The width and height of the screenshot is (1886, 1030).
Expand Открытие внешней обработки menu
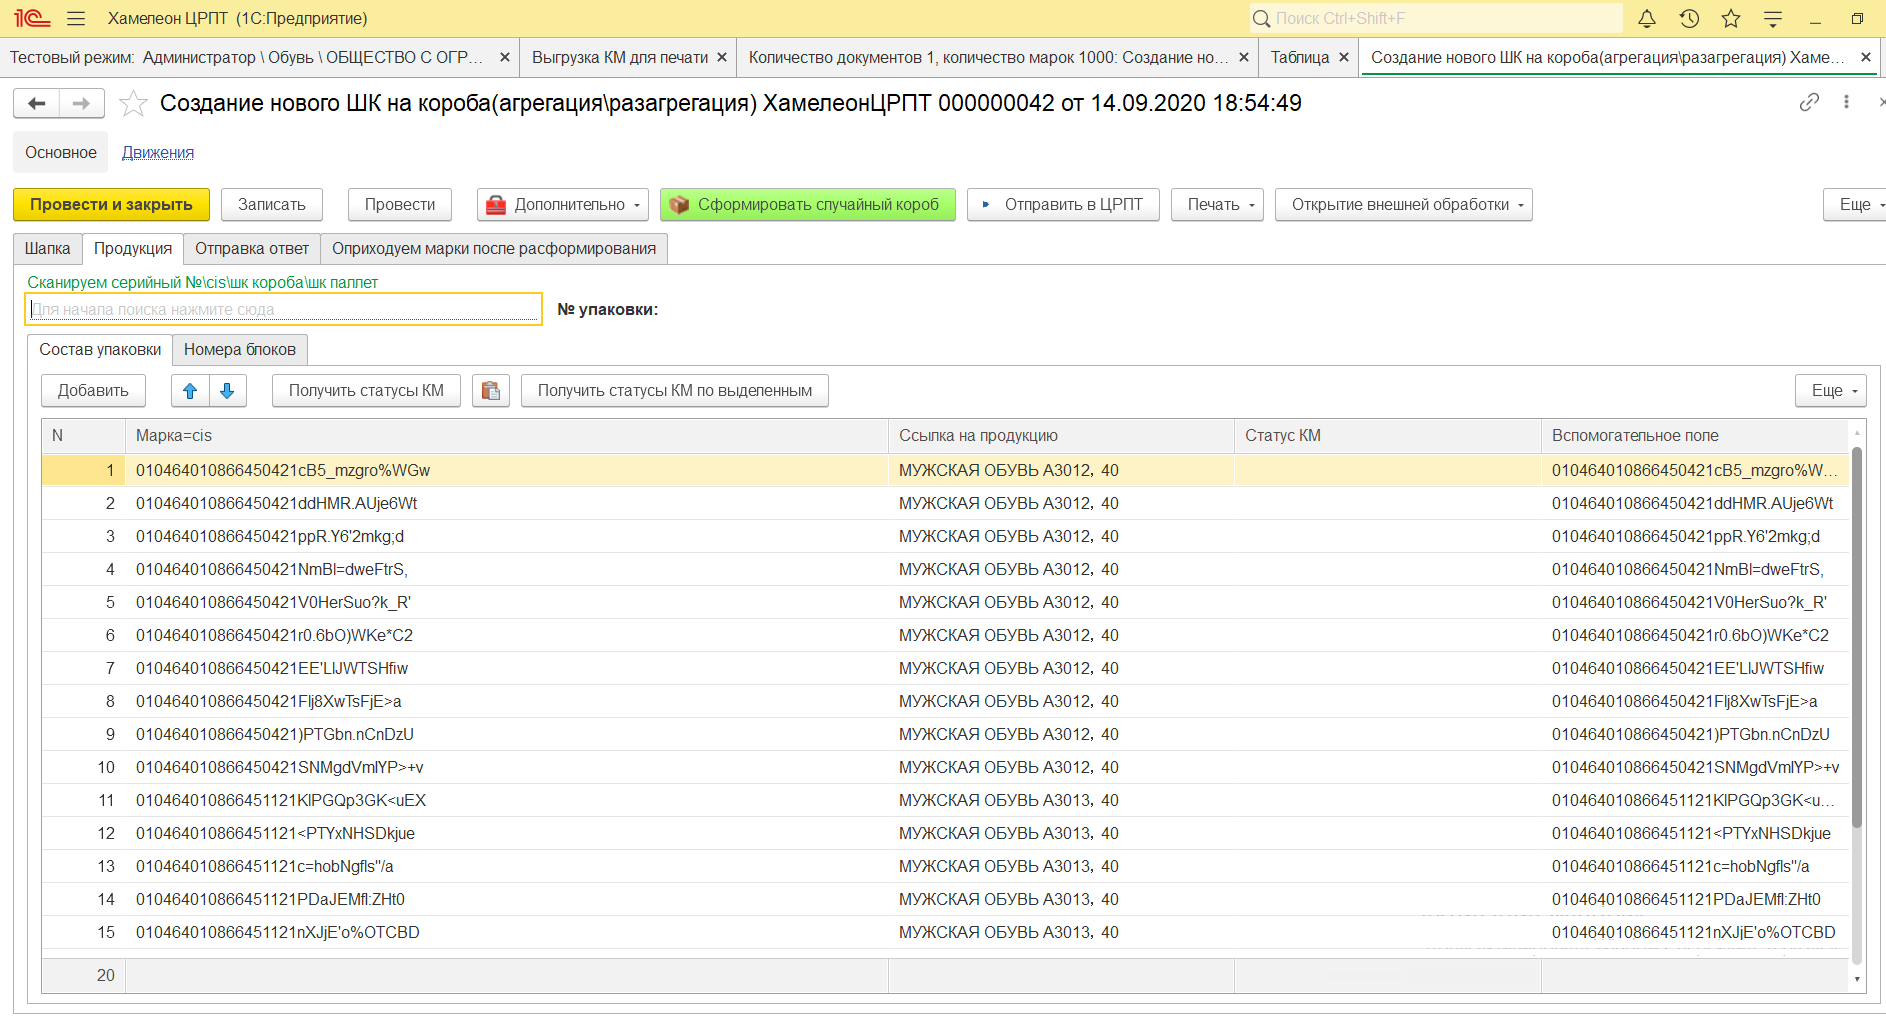click(x=1403, y=205)
